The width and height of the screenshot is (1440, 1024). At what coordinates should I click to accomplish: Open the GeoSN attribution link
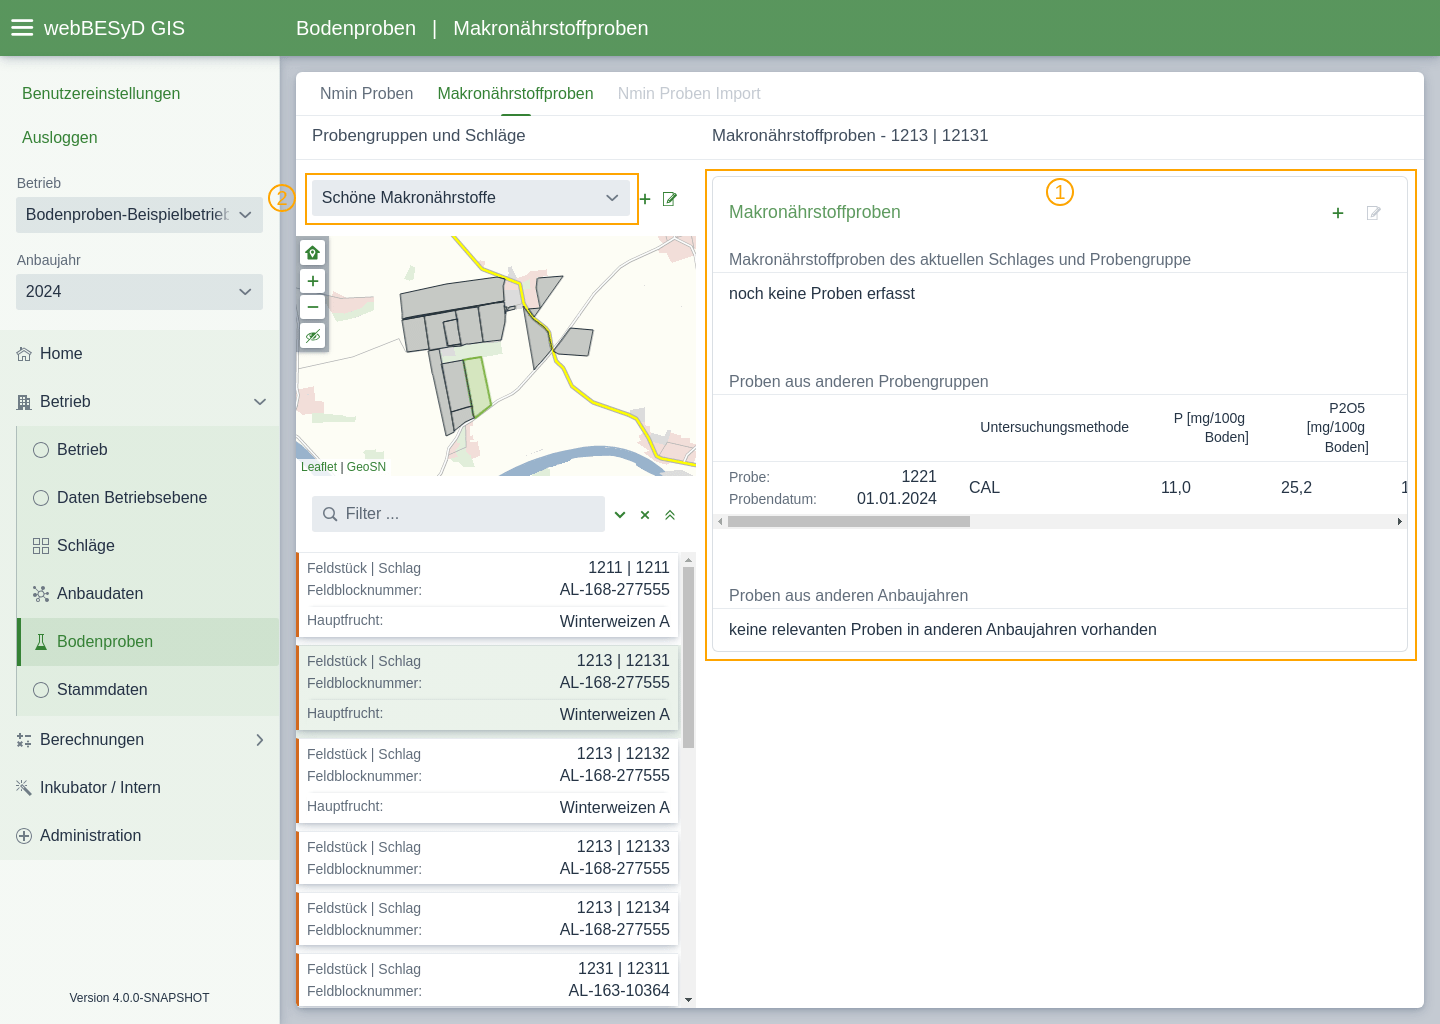(366, 467)
